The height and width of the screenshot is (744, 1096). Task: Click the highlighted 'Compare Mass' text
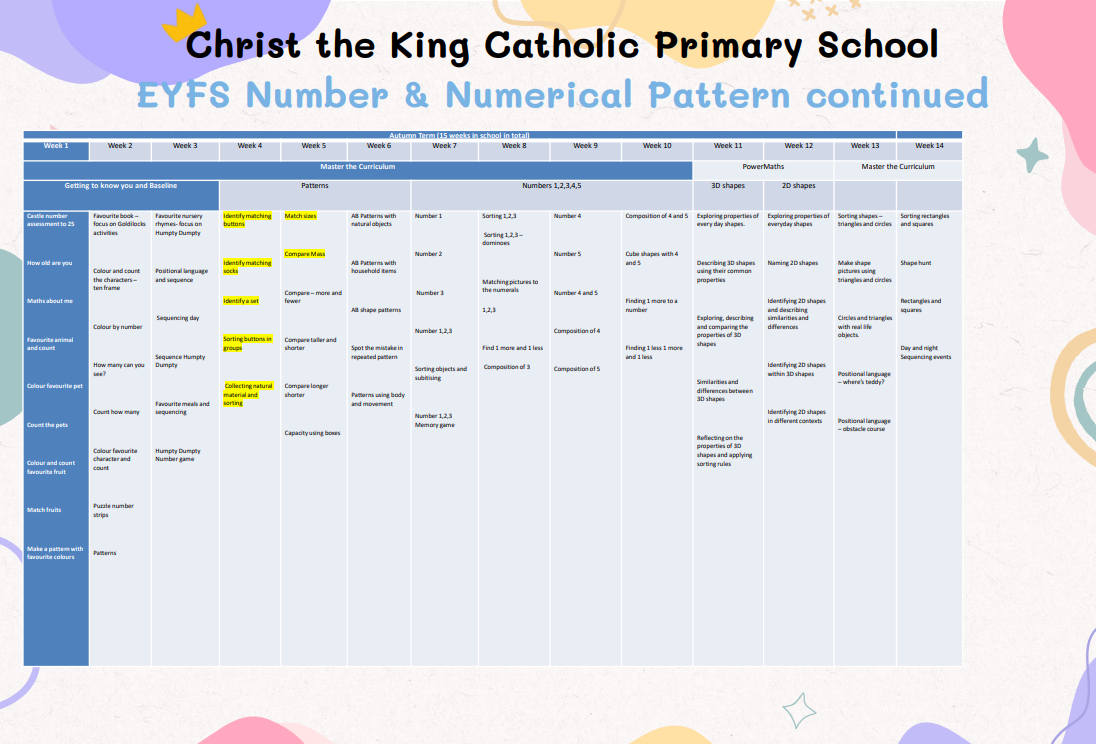point(305,254)
